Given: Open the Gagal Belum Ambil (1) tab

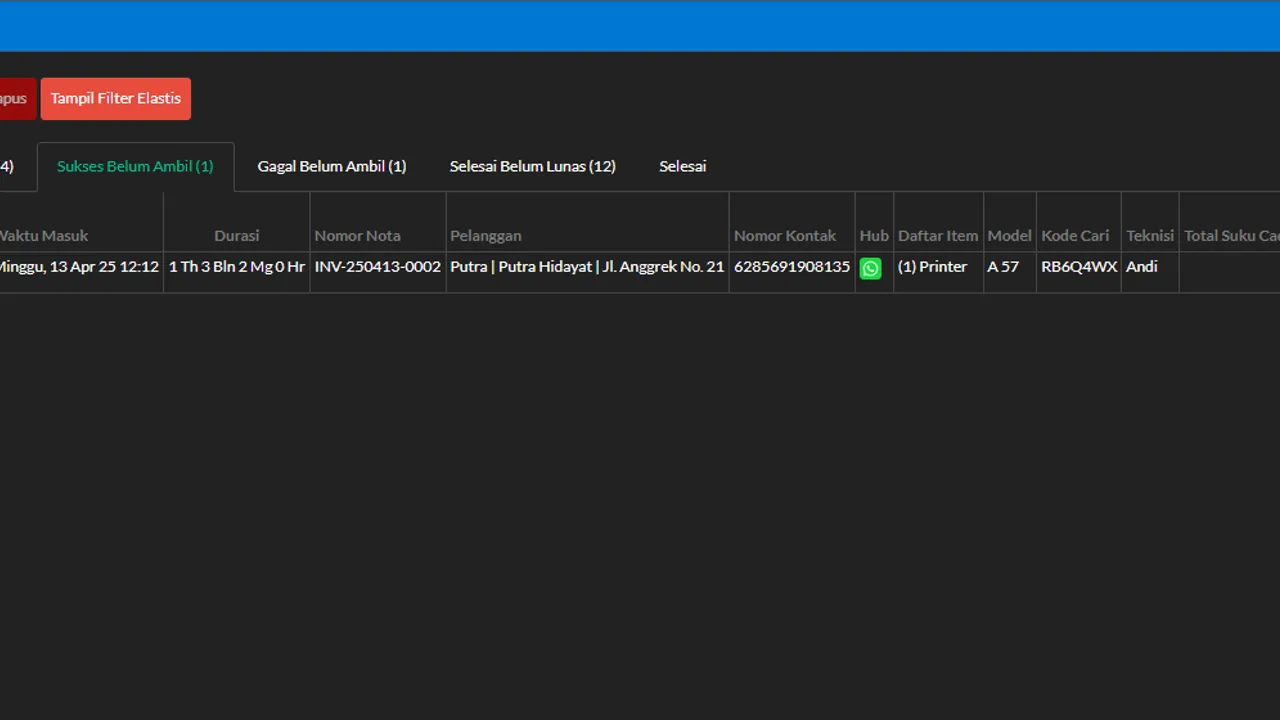Looking at the screenshot, I should pyautogui.click(x=332, y=167).
